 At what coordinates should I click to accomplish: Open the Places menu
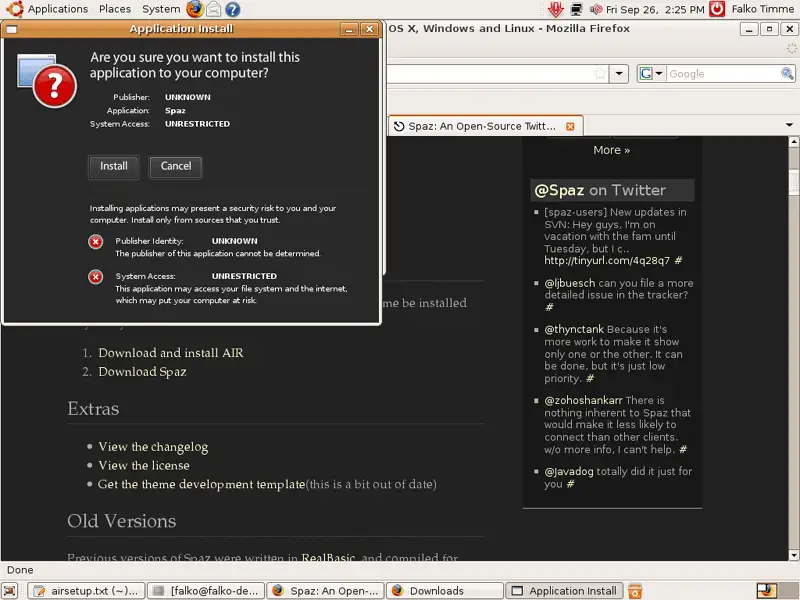pos(115,9)
